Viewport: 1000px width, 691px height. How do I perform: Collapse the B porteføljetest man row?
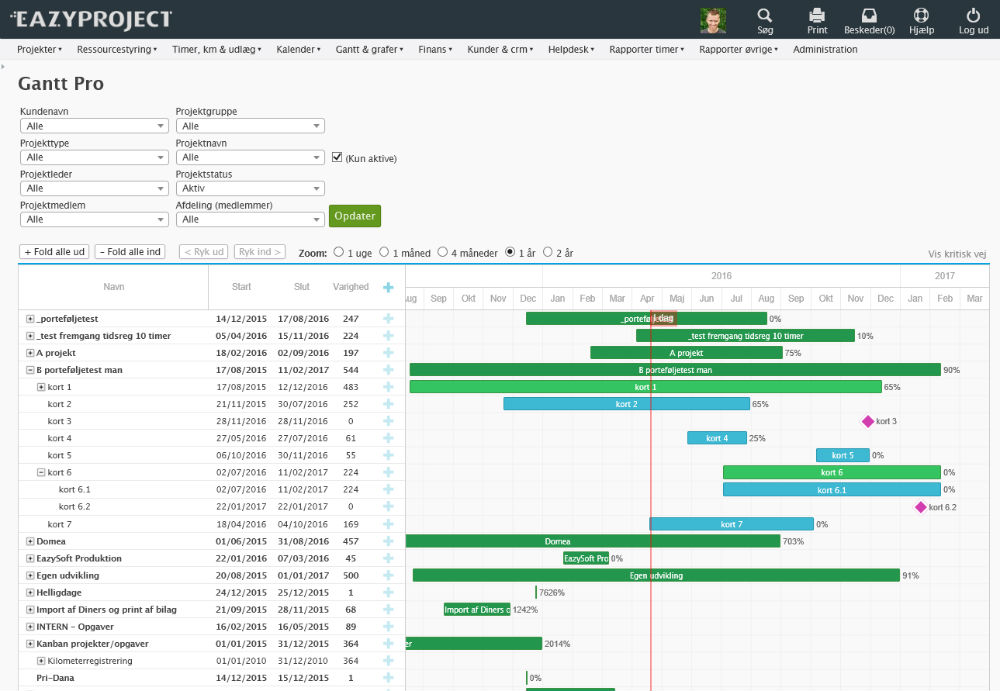pyautogui.click(x=30, y=370)
